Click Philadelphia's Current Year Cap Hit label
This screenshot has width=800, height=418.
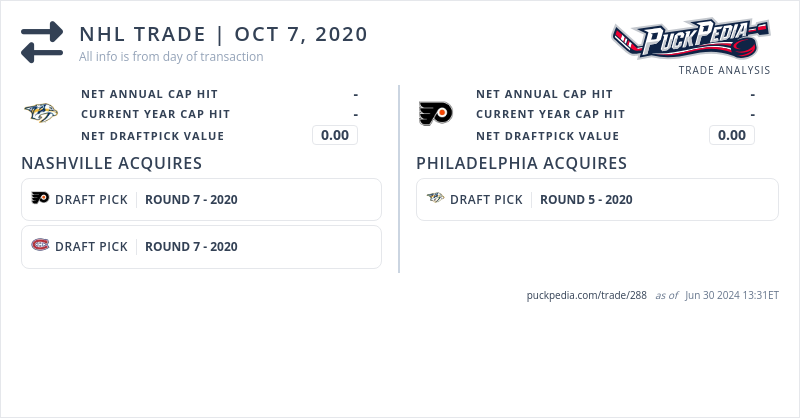pyautogui.click(x=550, y=114)
